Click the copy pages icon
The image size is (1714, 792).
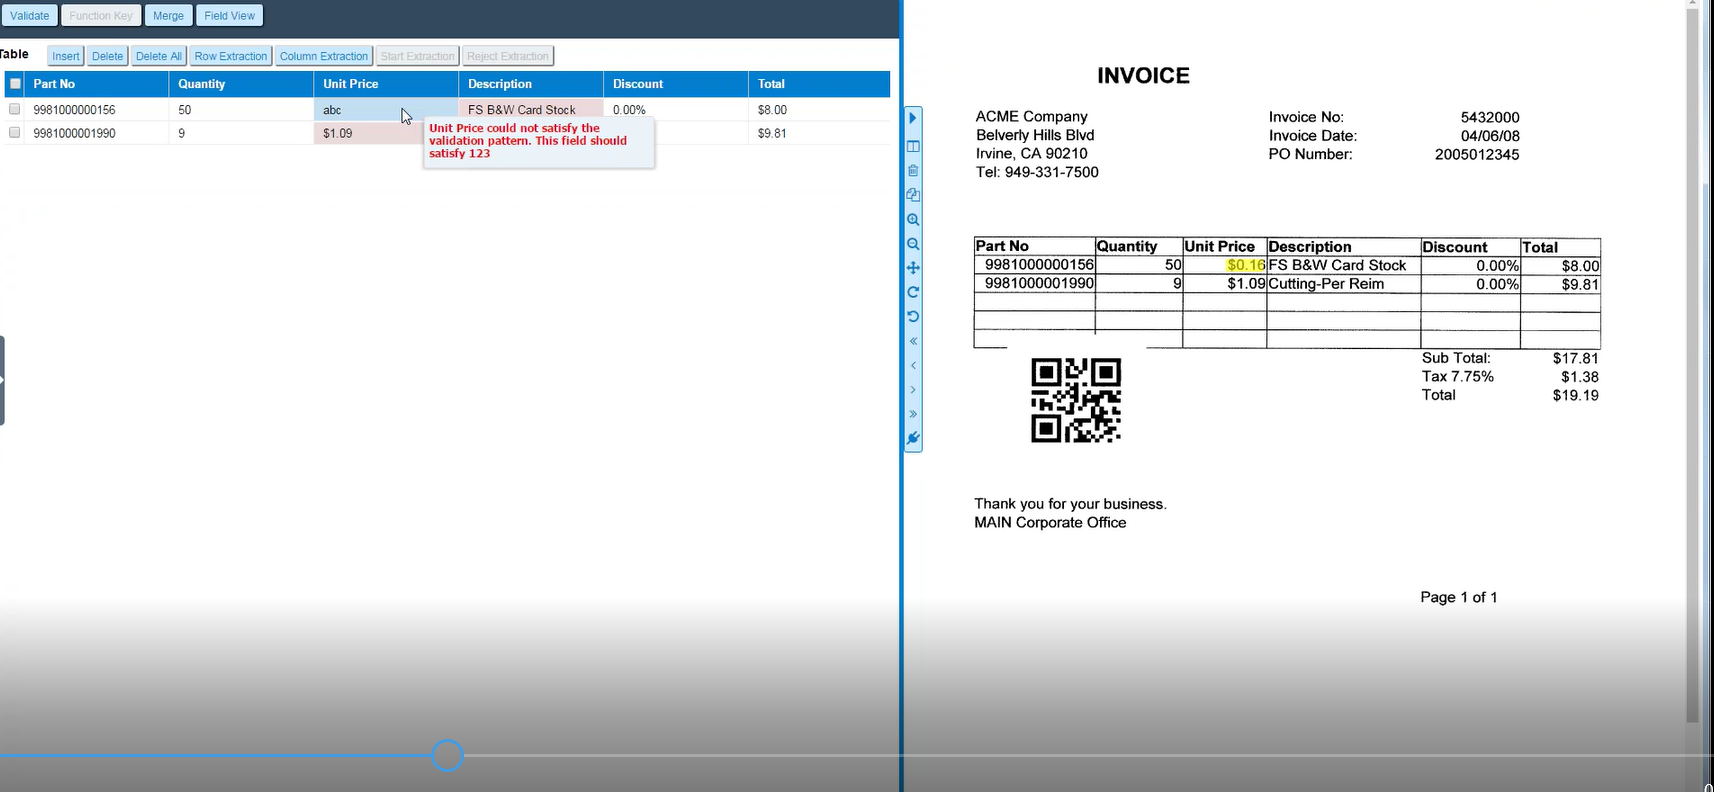coord(913,195)
